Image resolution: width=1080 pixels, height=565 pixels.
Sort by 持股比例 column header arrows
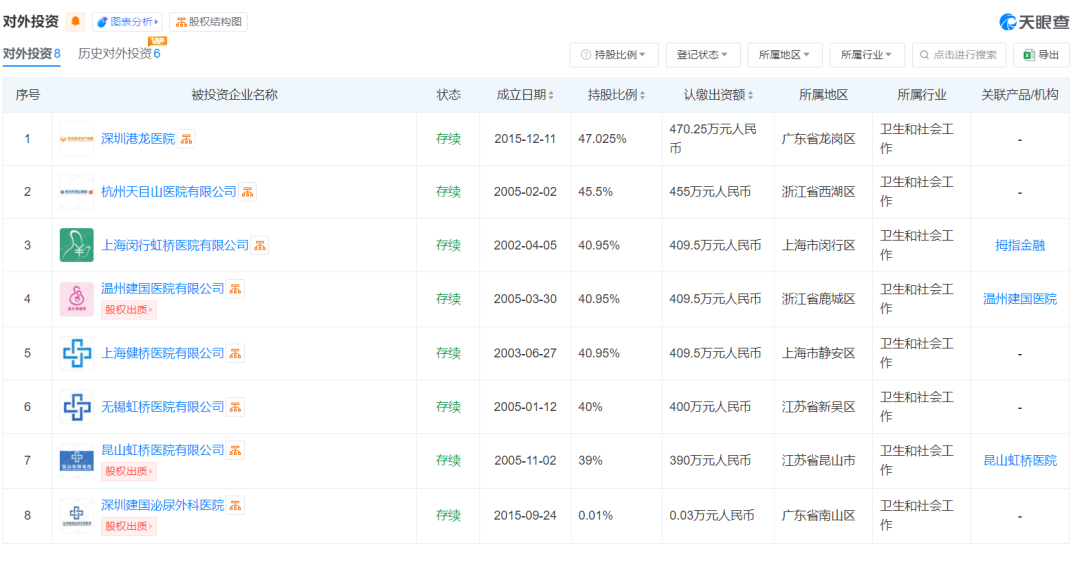(x=642, y=95)
